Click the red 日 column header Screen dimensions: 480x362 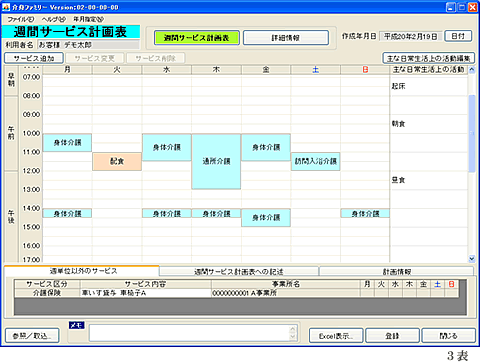click(x=365, y=70)
